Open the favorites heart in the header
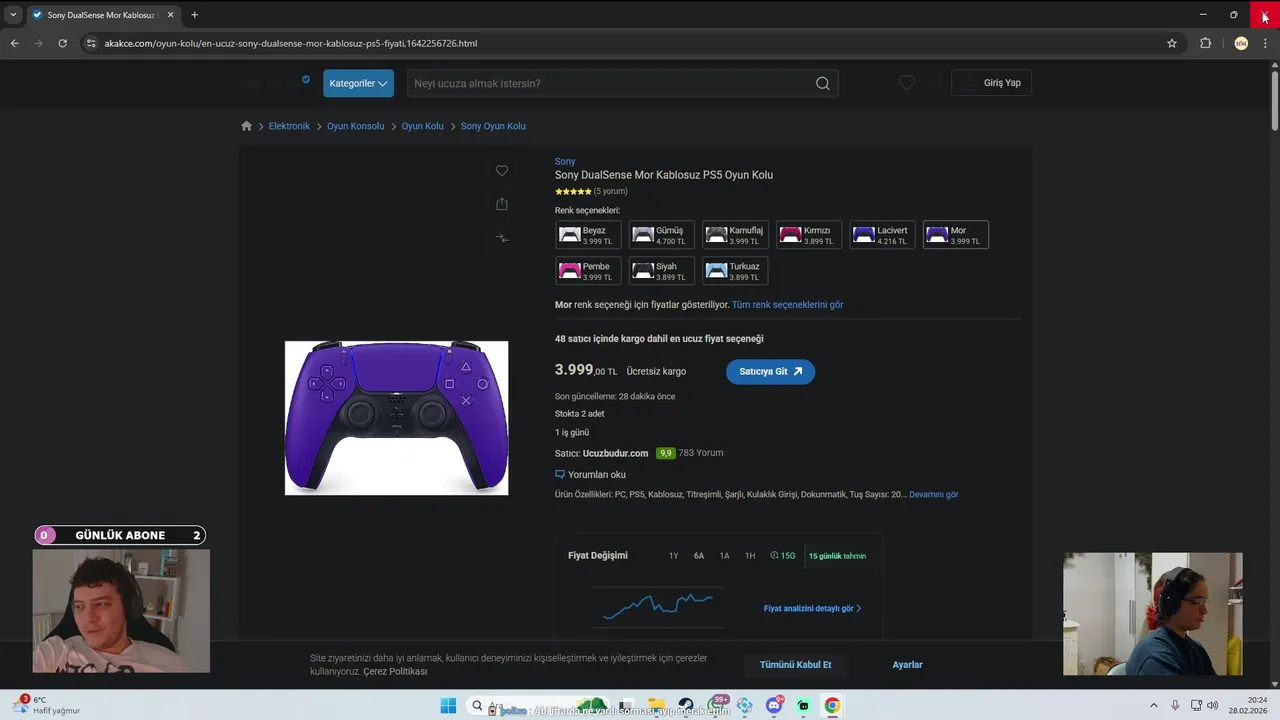Screen dimensions: 1280x720 click(x=906, y=83)
